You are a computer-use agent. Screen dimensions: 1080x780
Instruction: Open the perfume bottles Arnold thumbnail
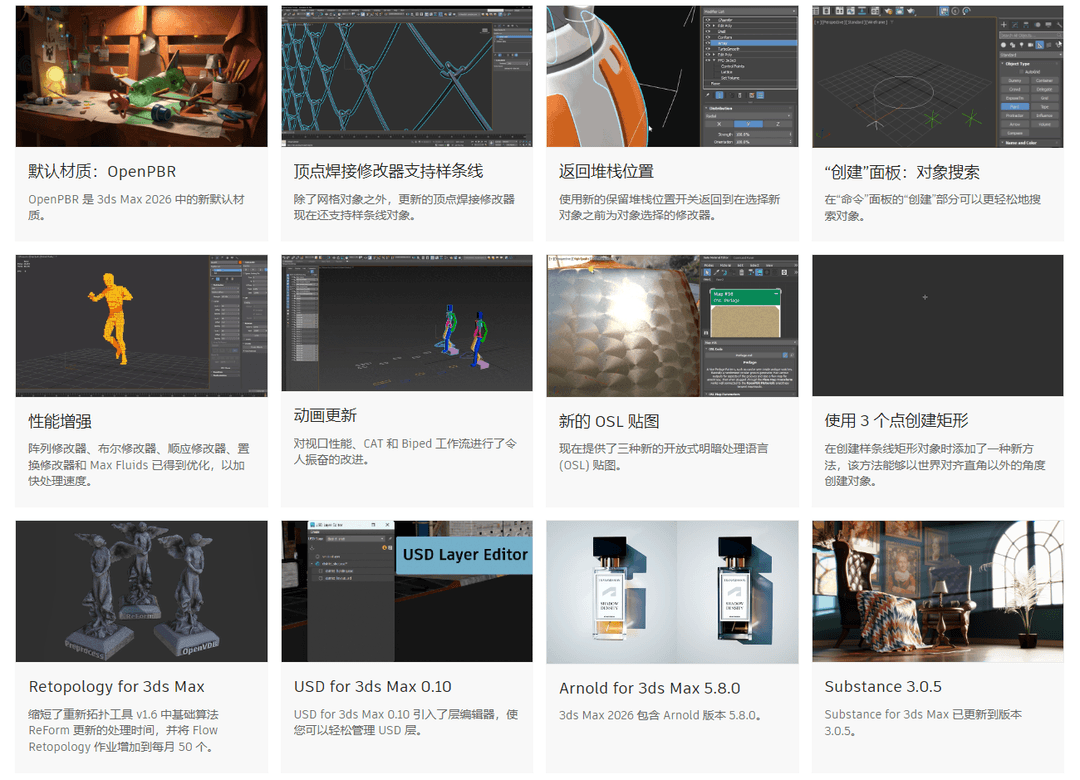tap(672, 592)
